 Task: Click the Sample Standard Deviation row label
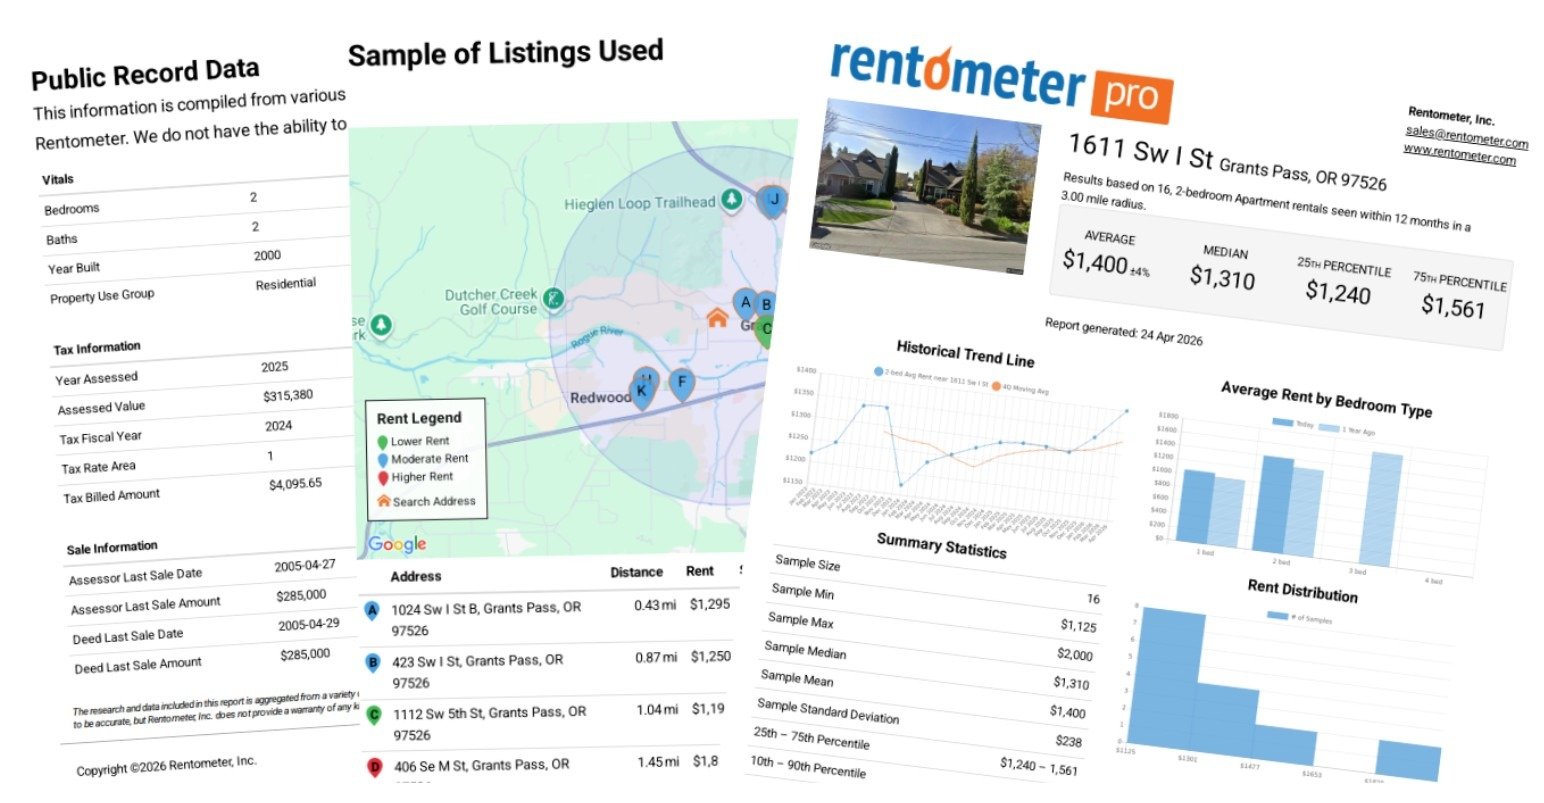(828, 710)
